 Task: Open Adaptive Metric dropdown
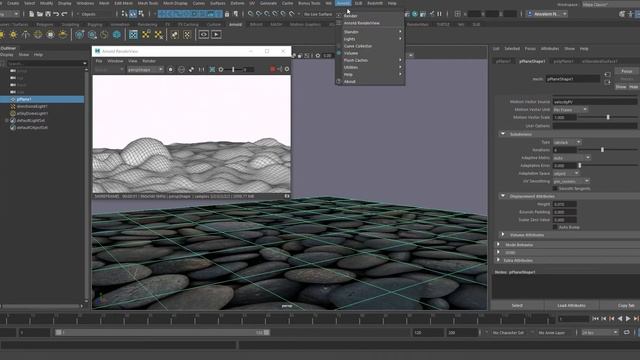571,158
